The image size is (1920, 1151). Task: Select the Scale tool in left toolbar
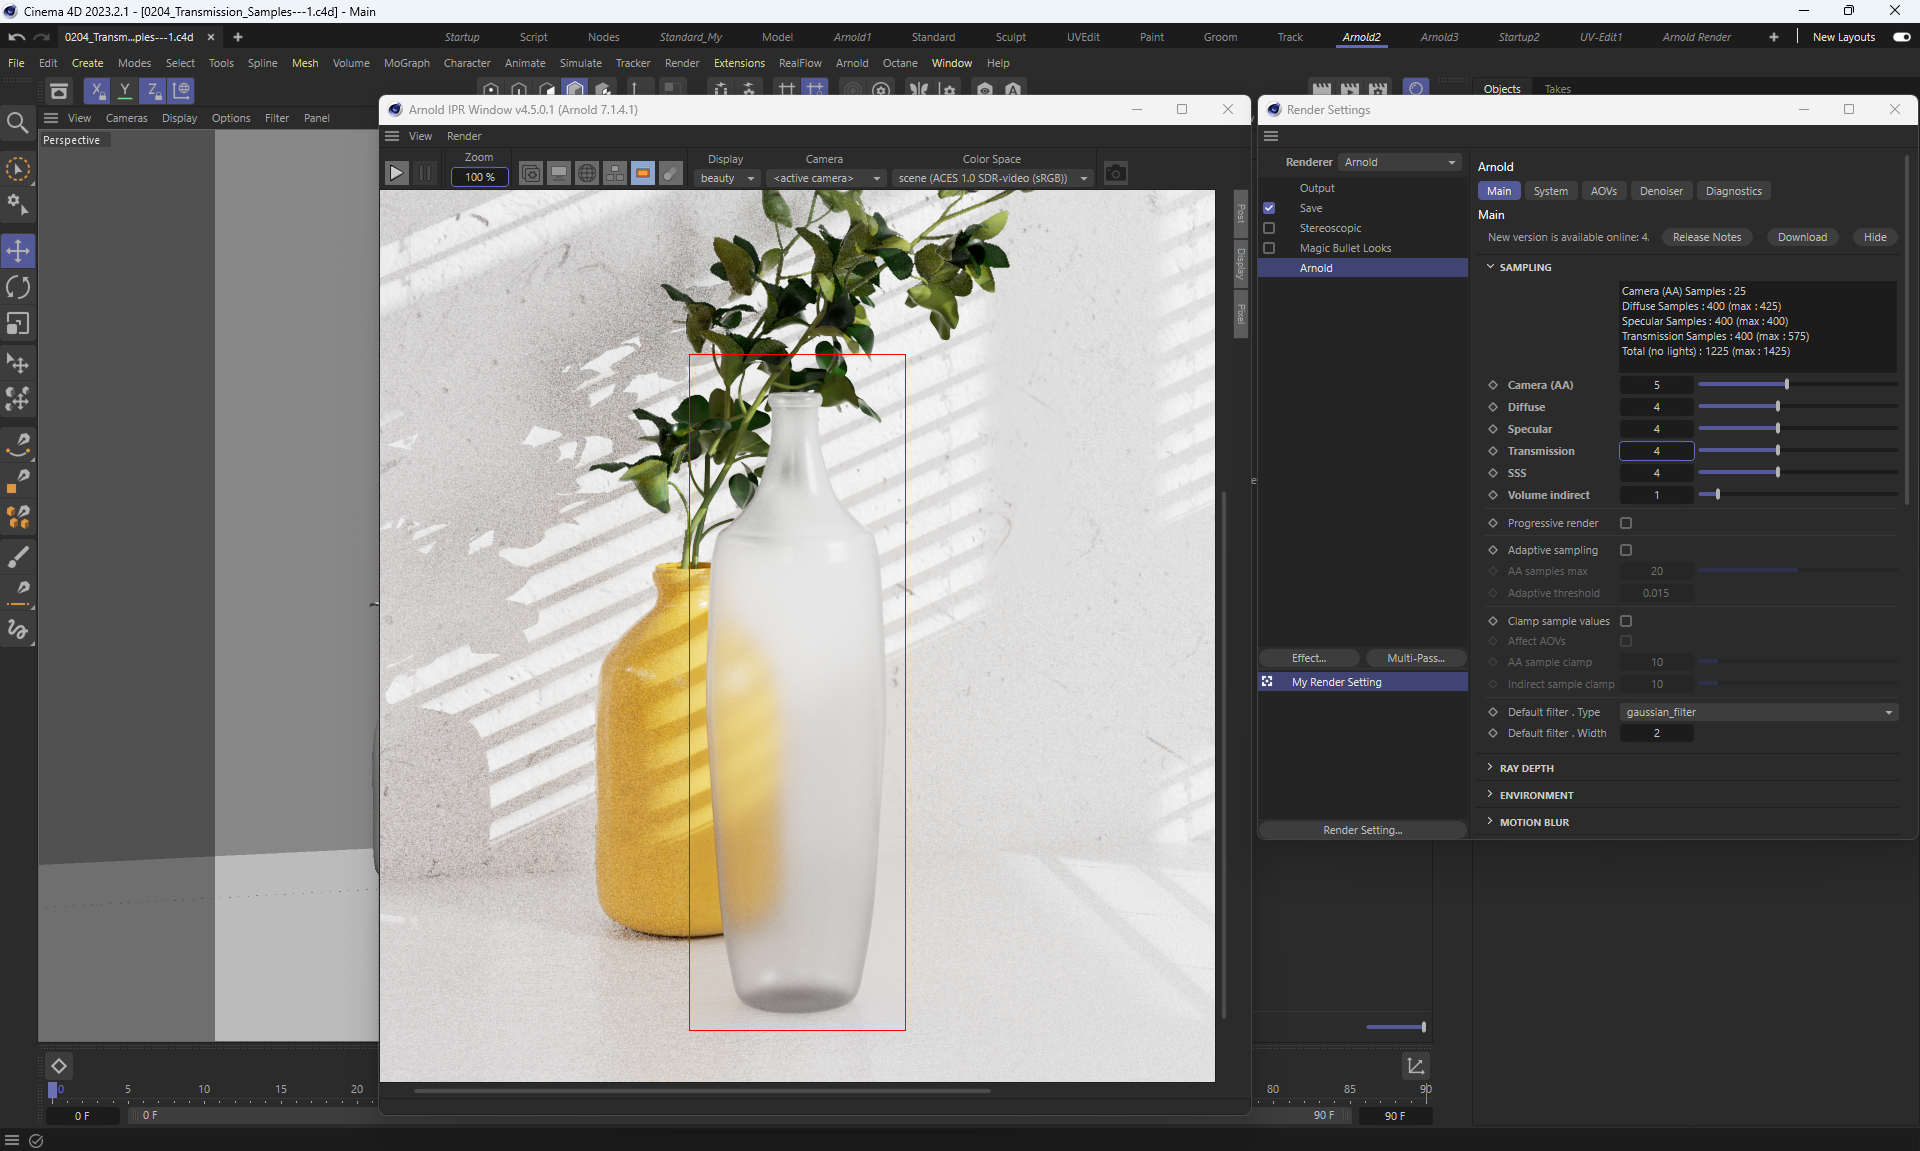point(18,324)
